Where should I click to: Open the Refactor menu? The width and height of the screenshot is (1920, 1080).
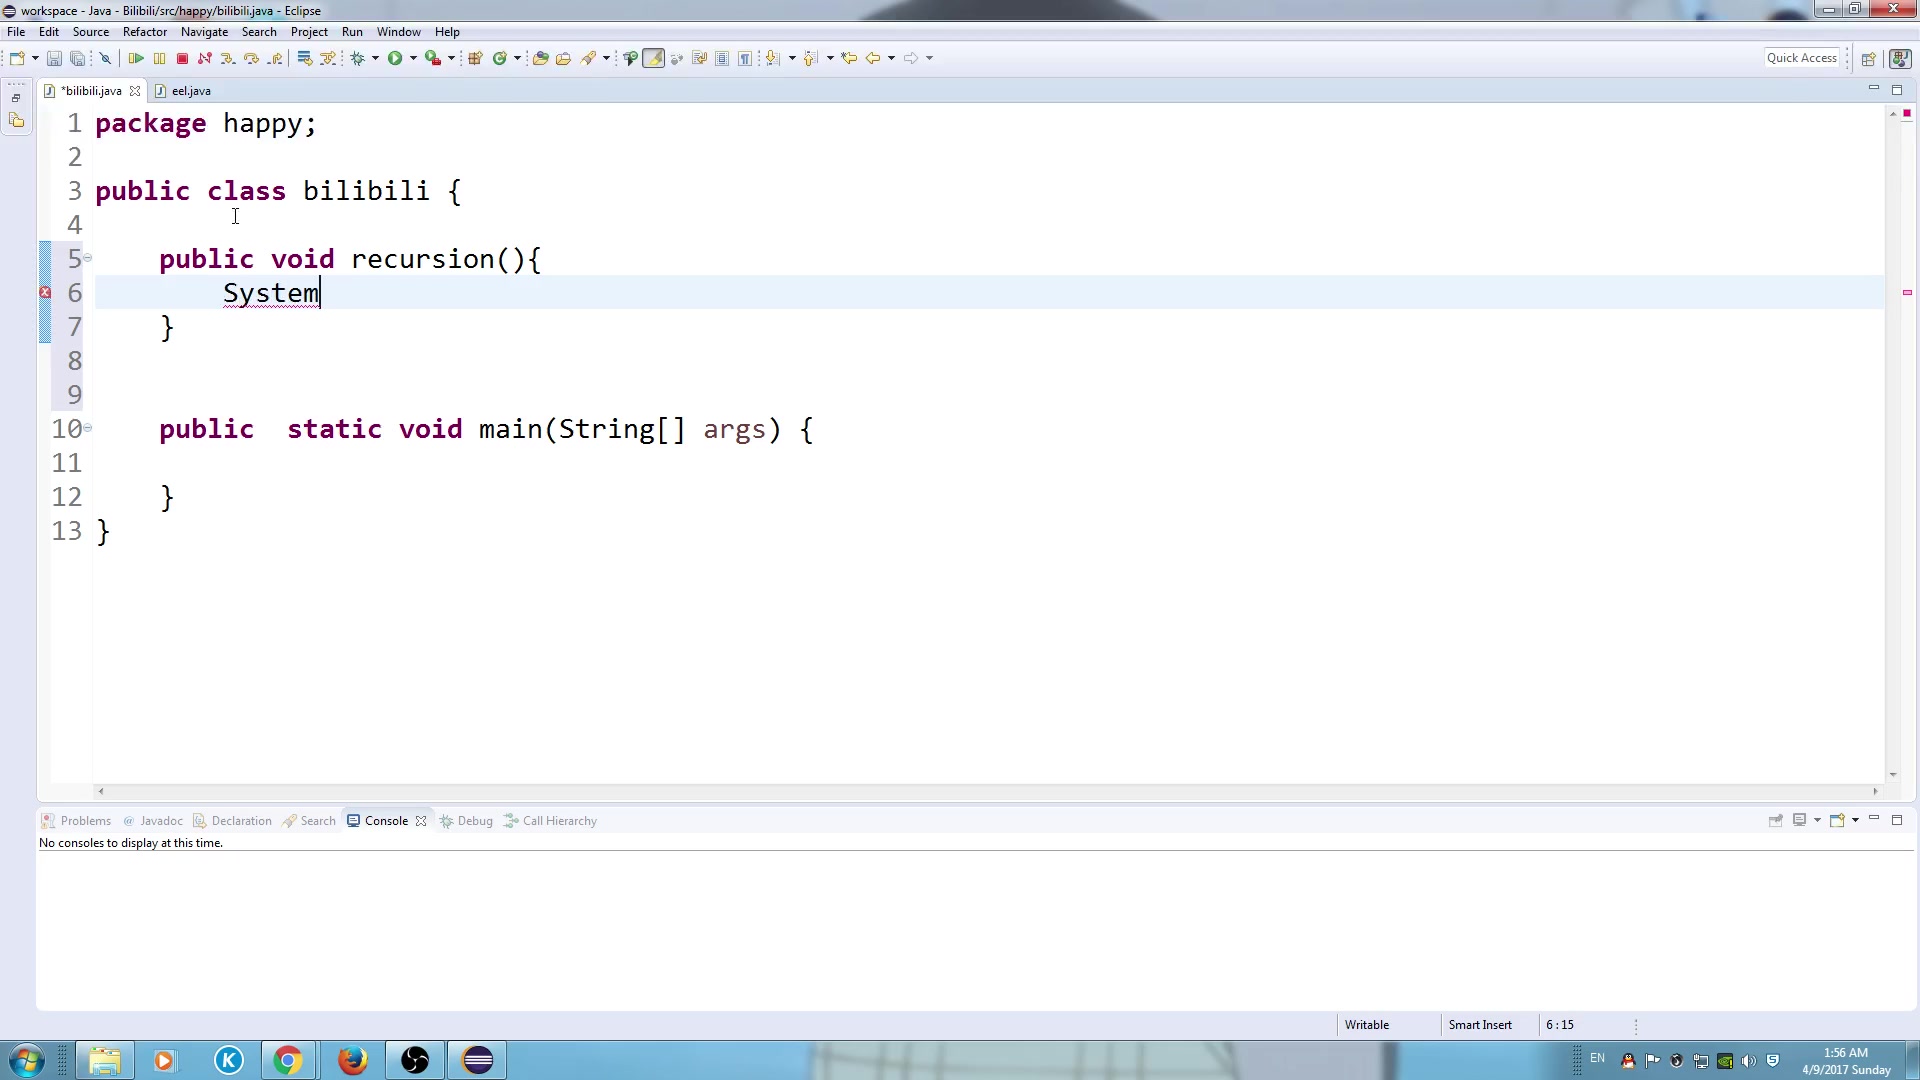144,32
